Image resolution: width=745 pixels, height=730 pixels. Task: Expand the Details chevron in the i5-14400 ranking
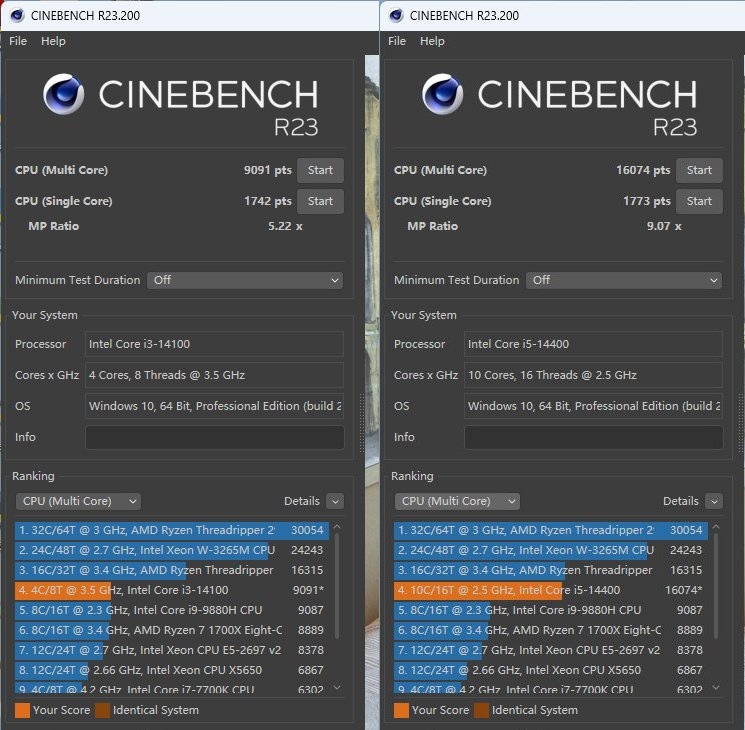click(713, 501)
